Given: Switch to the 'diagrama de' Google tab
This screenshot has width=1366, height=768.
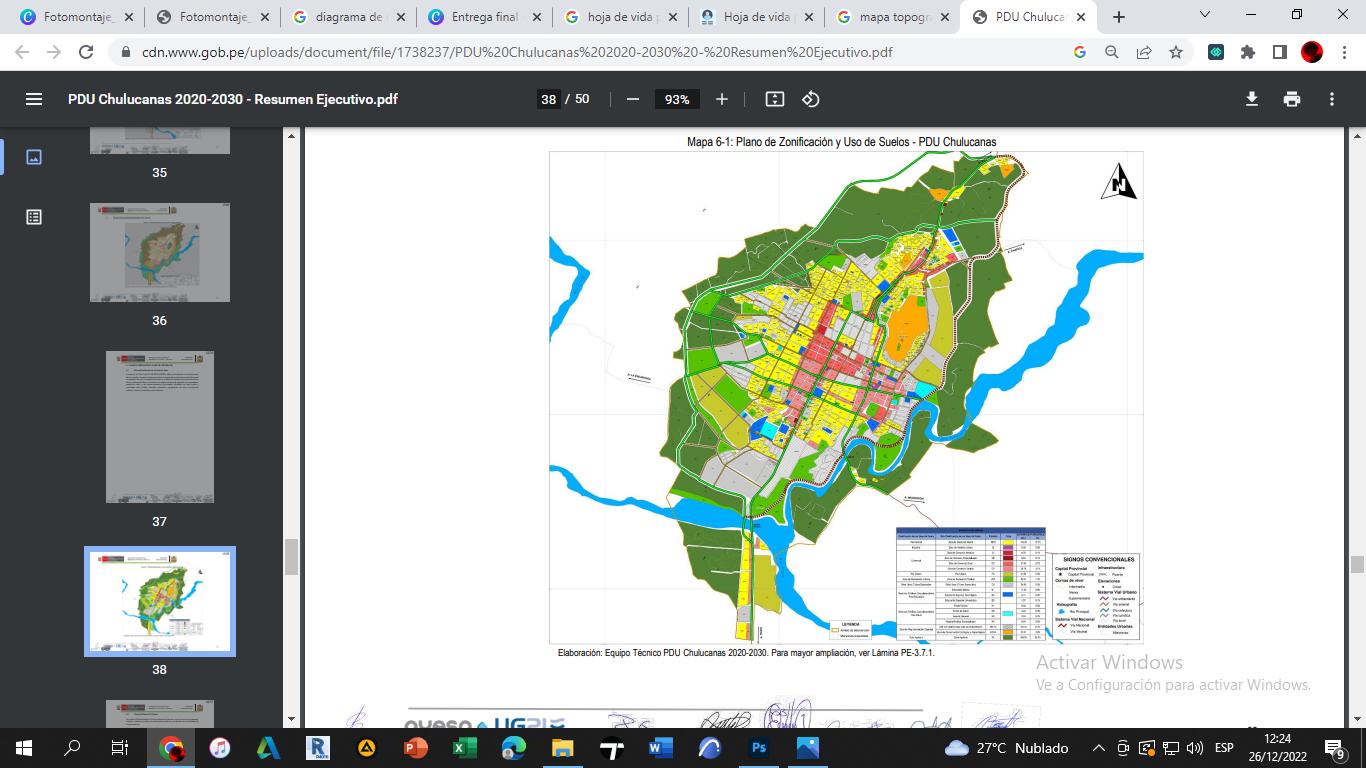Looking at the screenshot, I should click(x=348, y=17).
